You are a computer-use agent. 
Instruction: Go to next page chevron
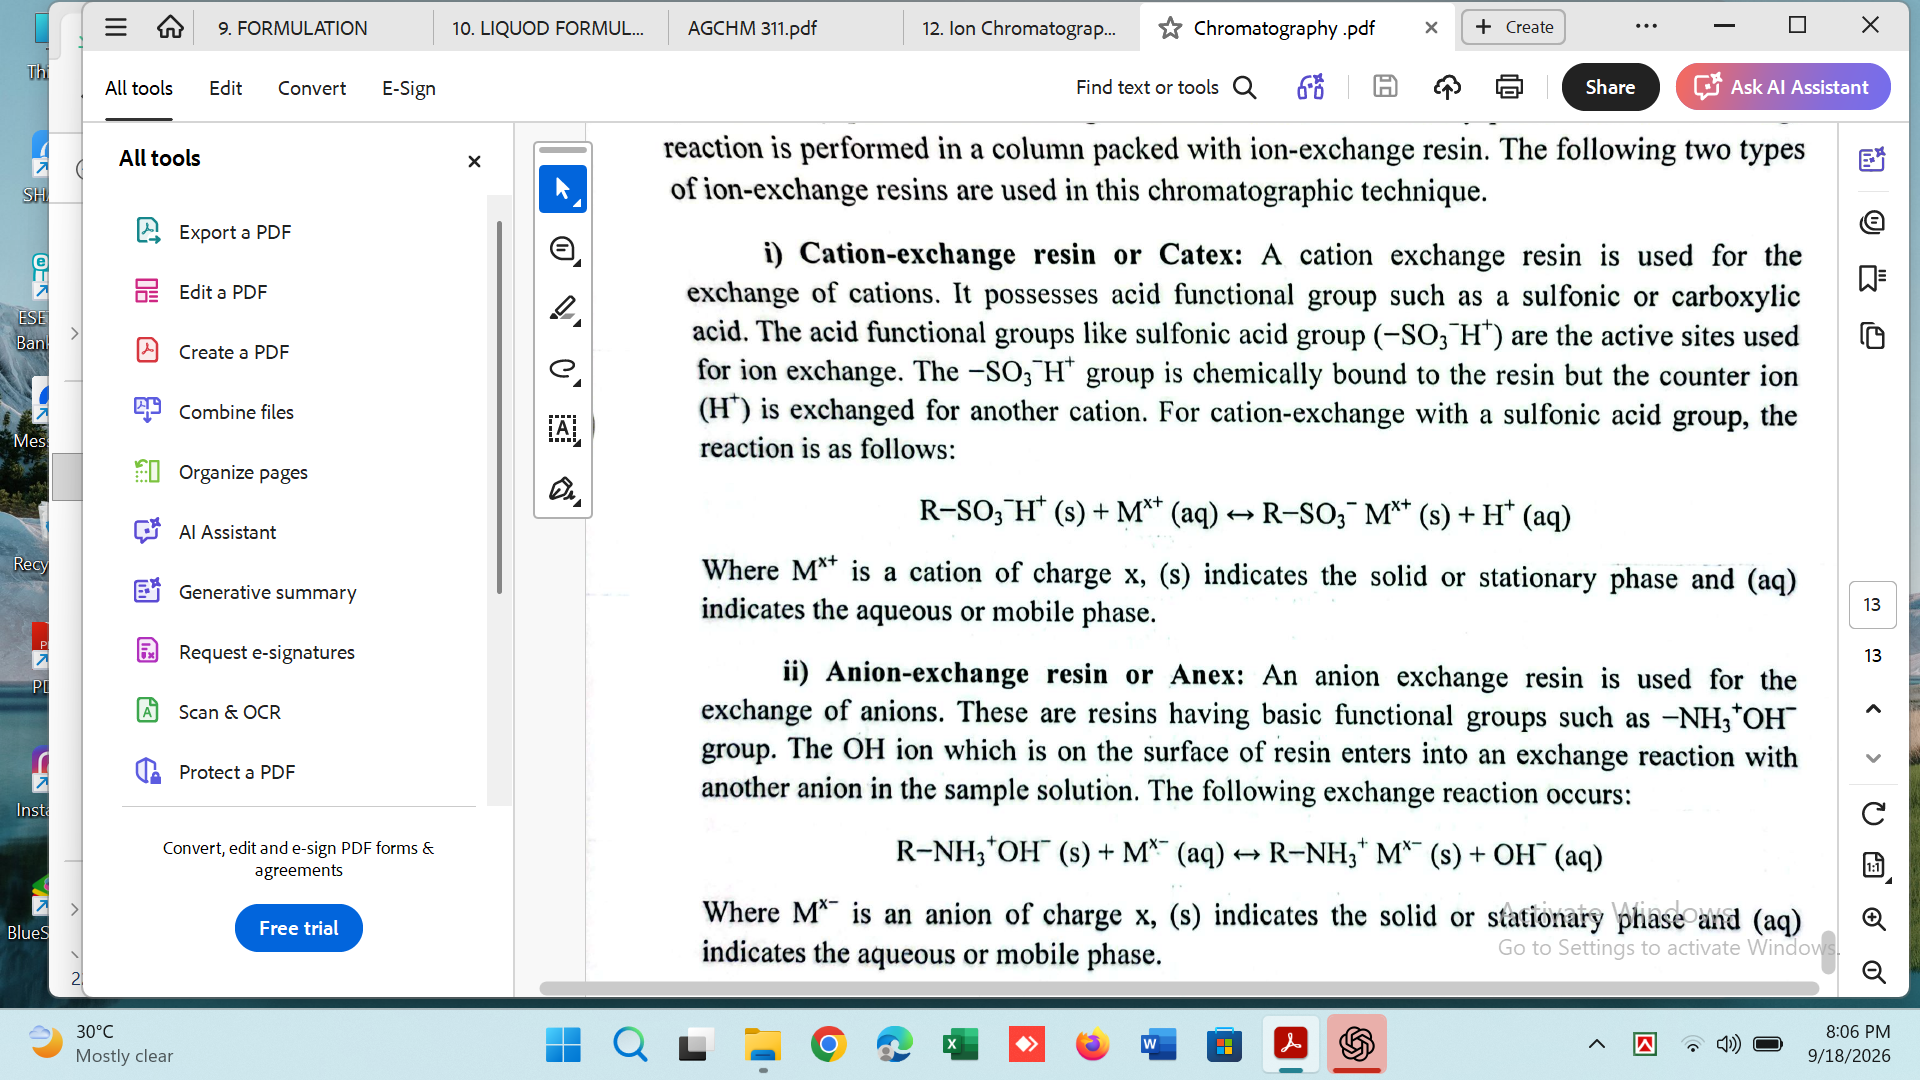[1873, 759]
